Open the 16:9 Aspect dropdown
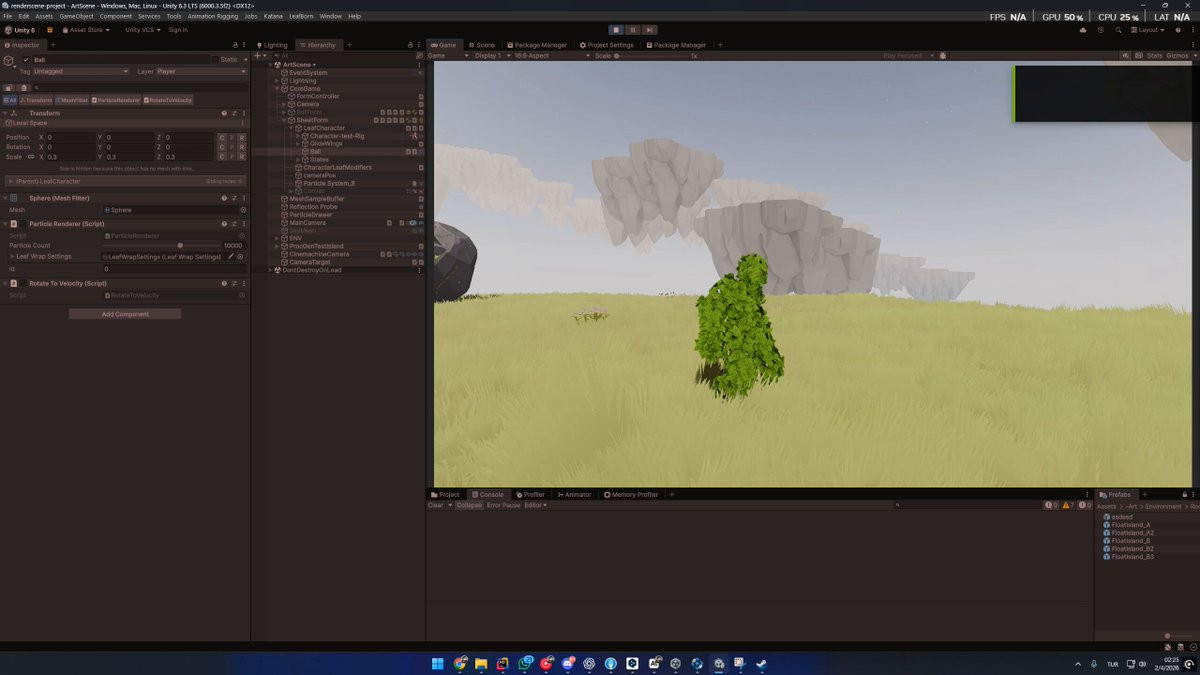 coord(551,56)
